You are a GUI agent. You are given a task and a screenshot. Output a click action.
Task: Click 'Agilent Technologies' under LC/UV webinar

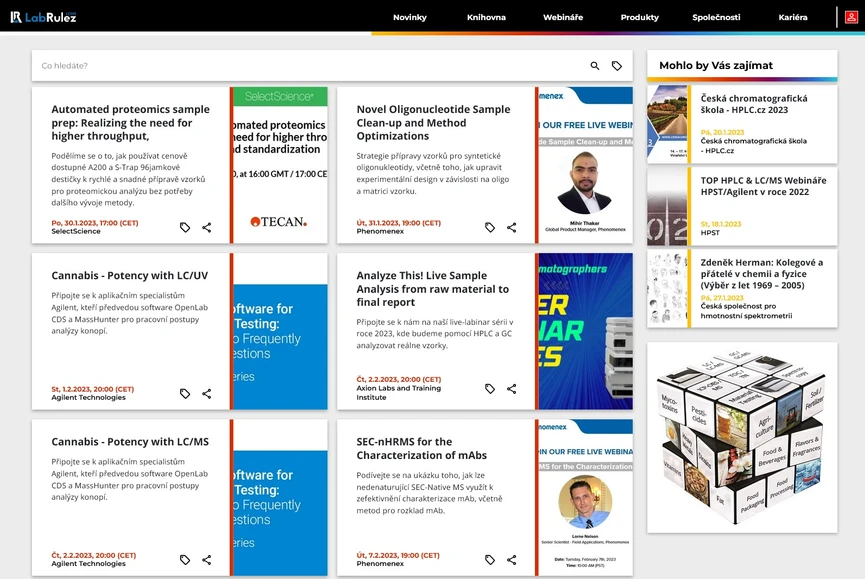88,398
